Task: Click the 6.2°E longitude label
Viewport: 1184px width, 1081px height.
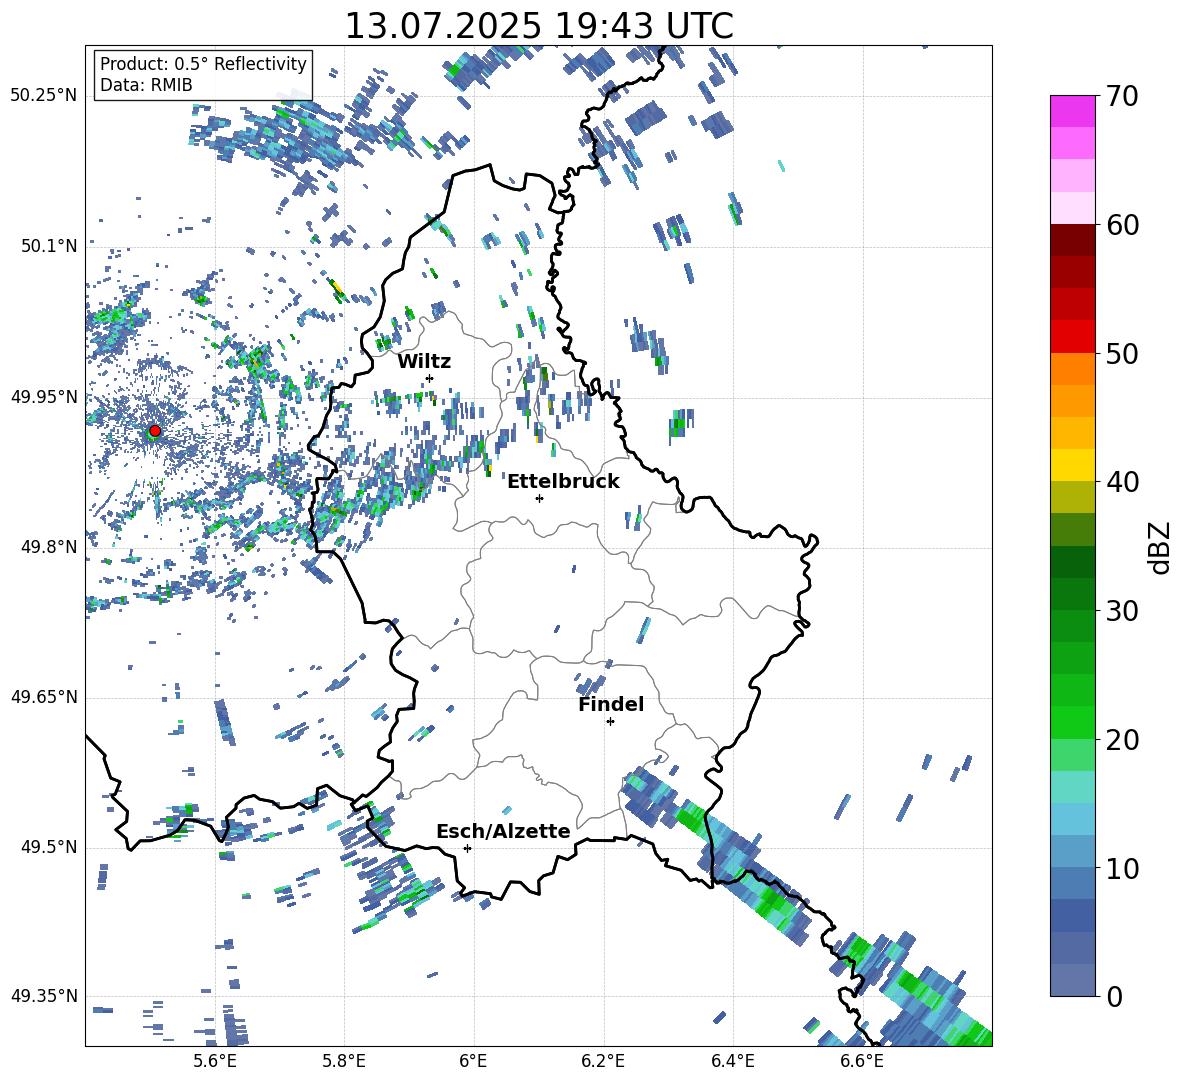Action: (x=603, y=1061)
